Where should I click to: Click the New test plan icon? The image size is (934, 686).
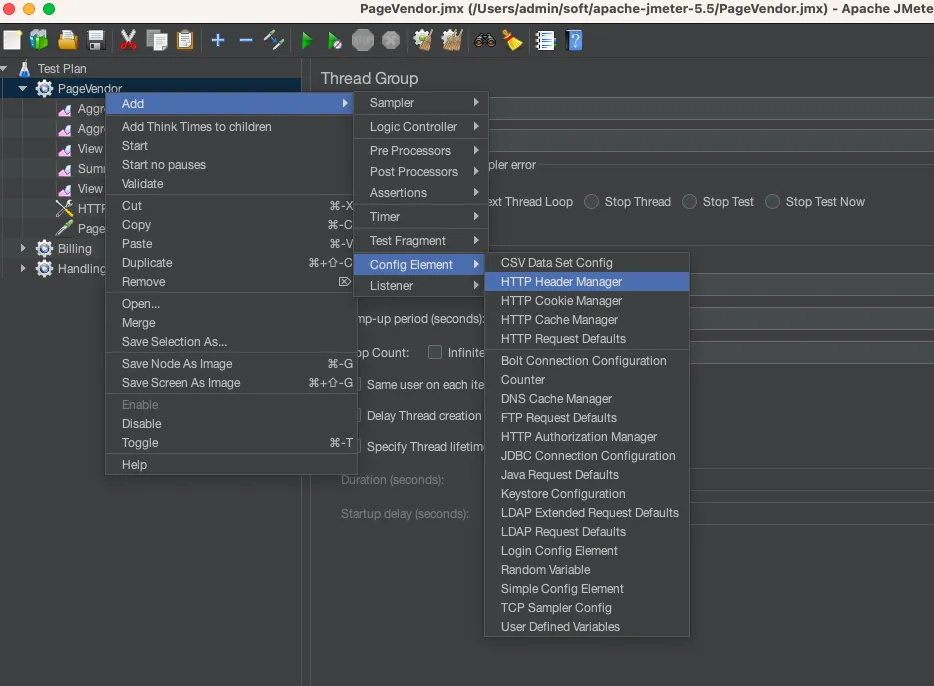click(12, 40)
